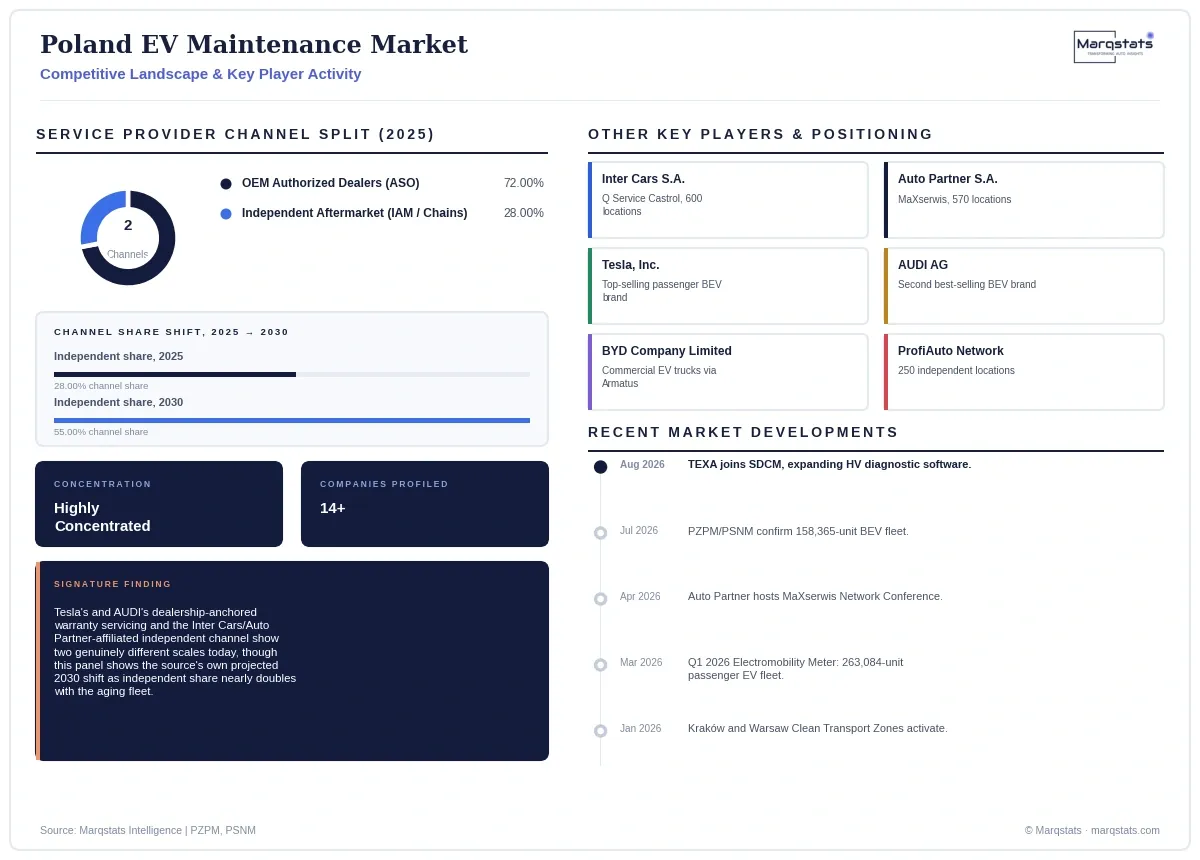Click the Independent Aftermarket (IAM / Chains) label

coord(354,213)
